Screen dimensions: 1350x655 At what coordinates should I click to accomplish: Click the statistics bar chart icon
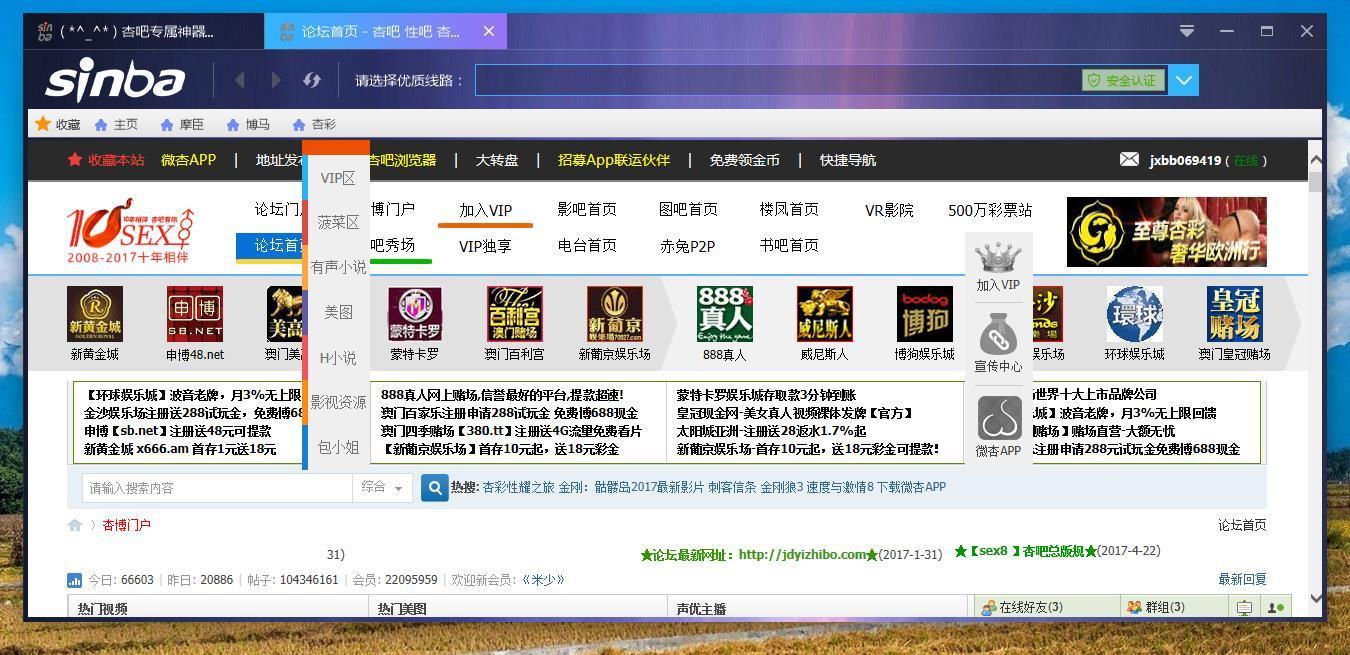tap(75, 580)
